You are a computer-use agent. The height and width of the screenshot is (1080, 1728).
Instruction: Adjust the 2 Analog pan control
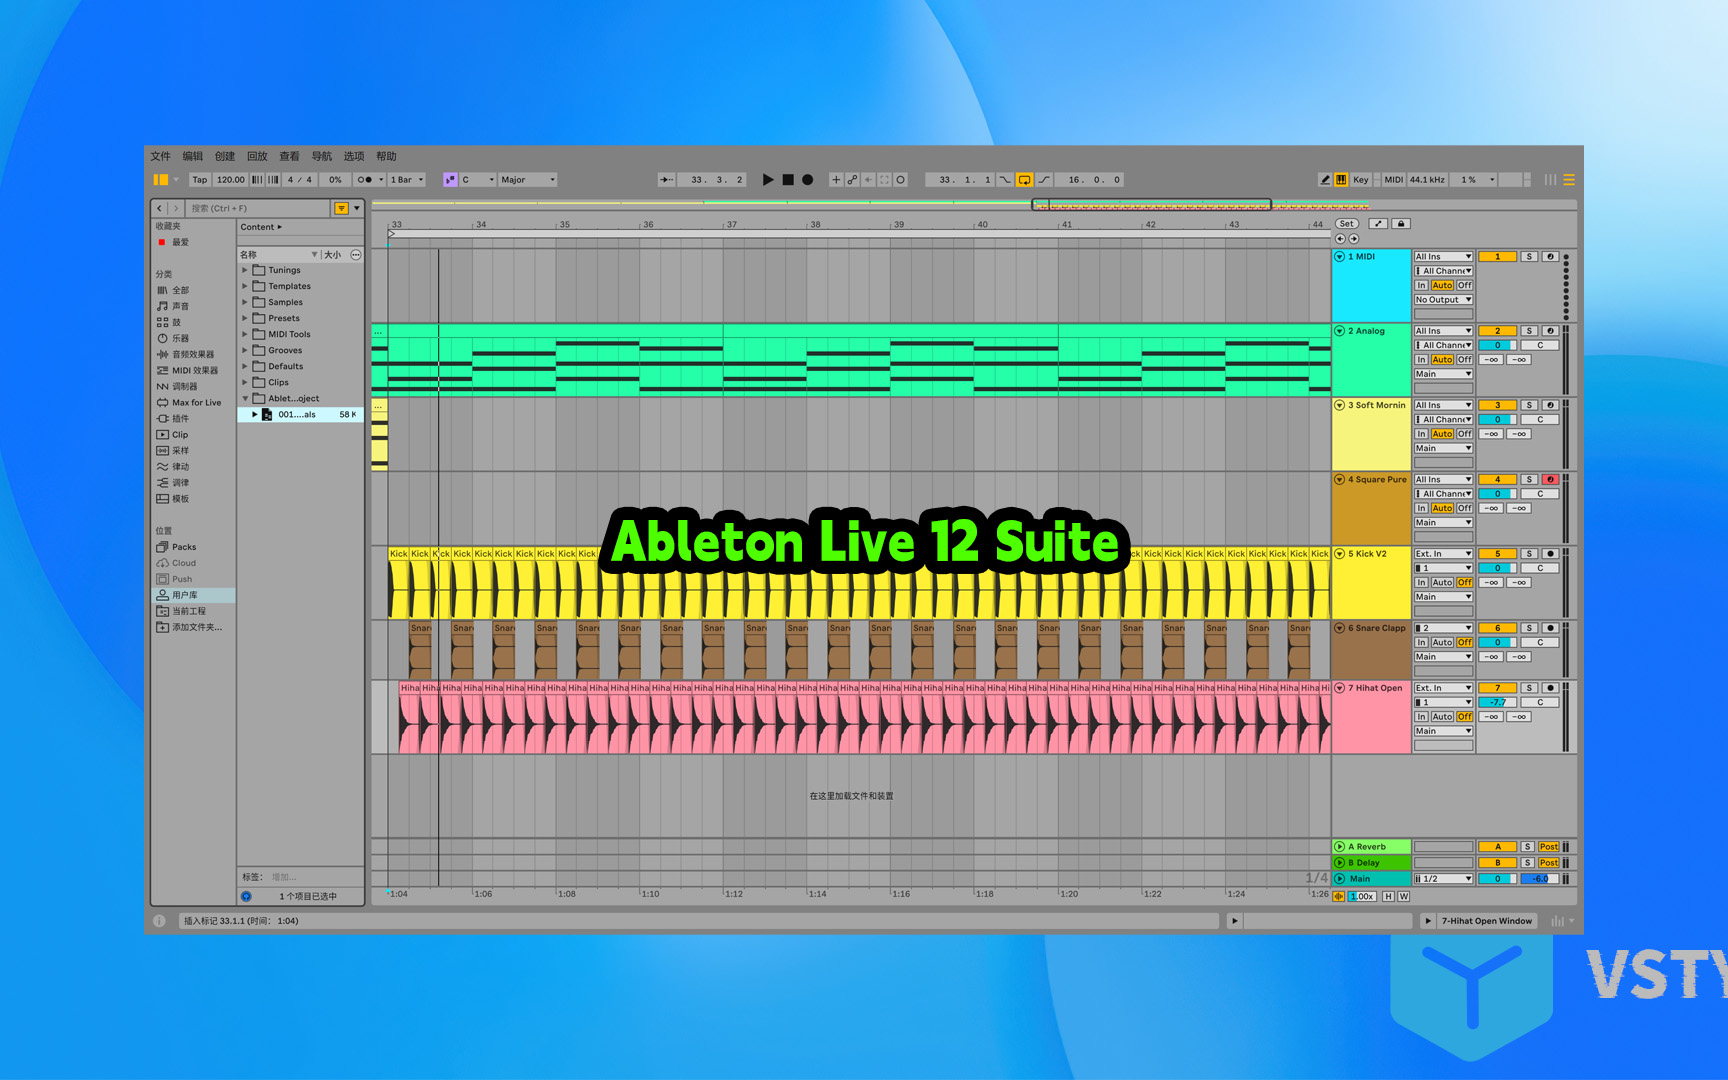(x=1540, y=345)
